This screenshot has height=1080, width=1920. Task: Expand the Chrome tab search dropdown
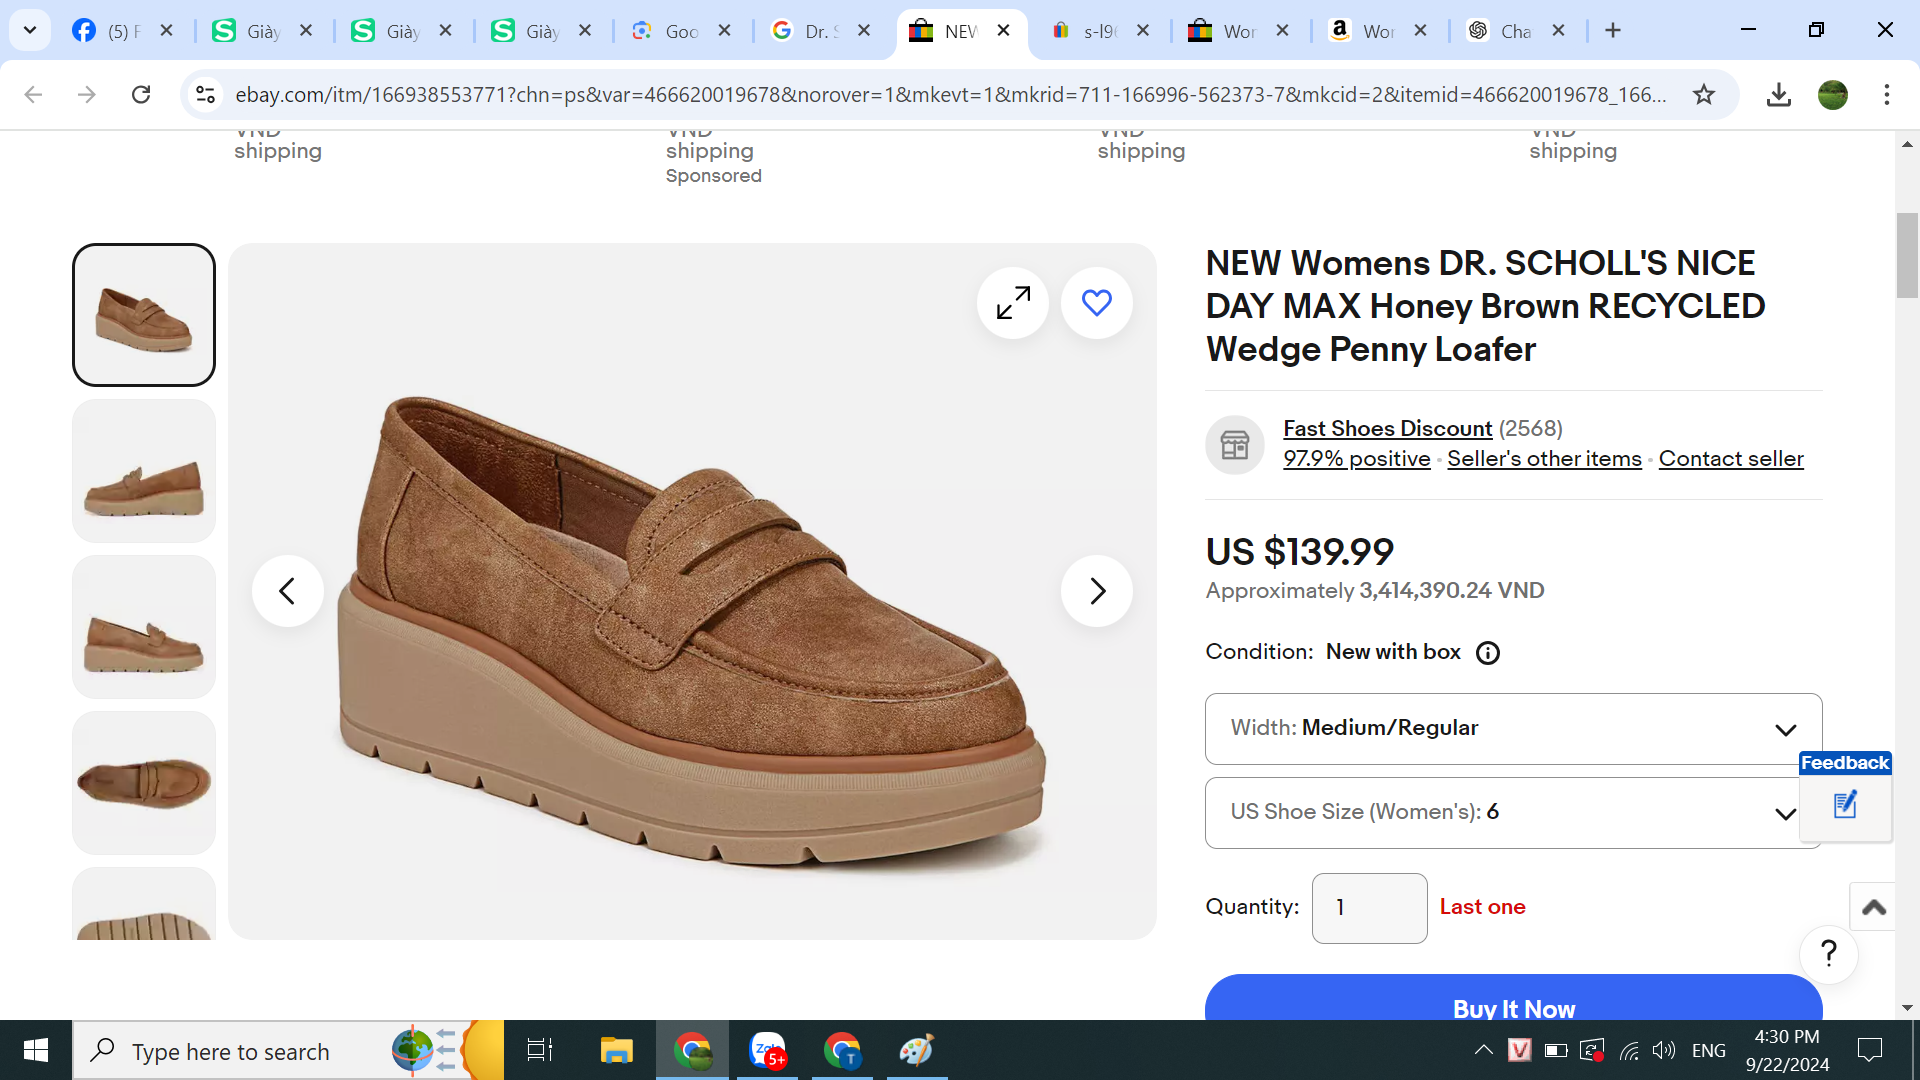pos(30,30)
